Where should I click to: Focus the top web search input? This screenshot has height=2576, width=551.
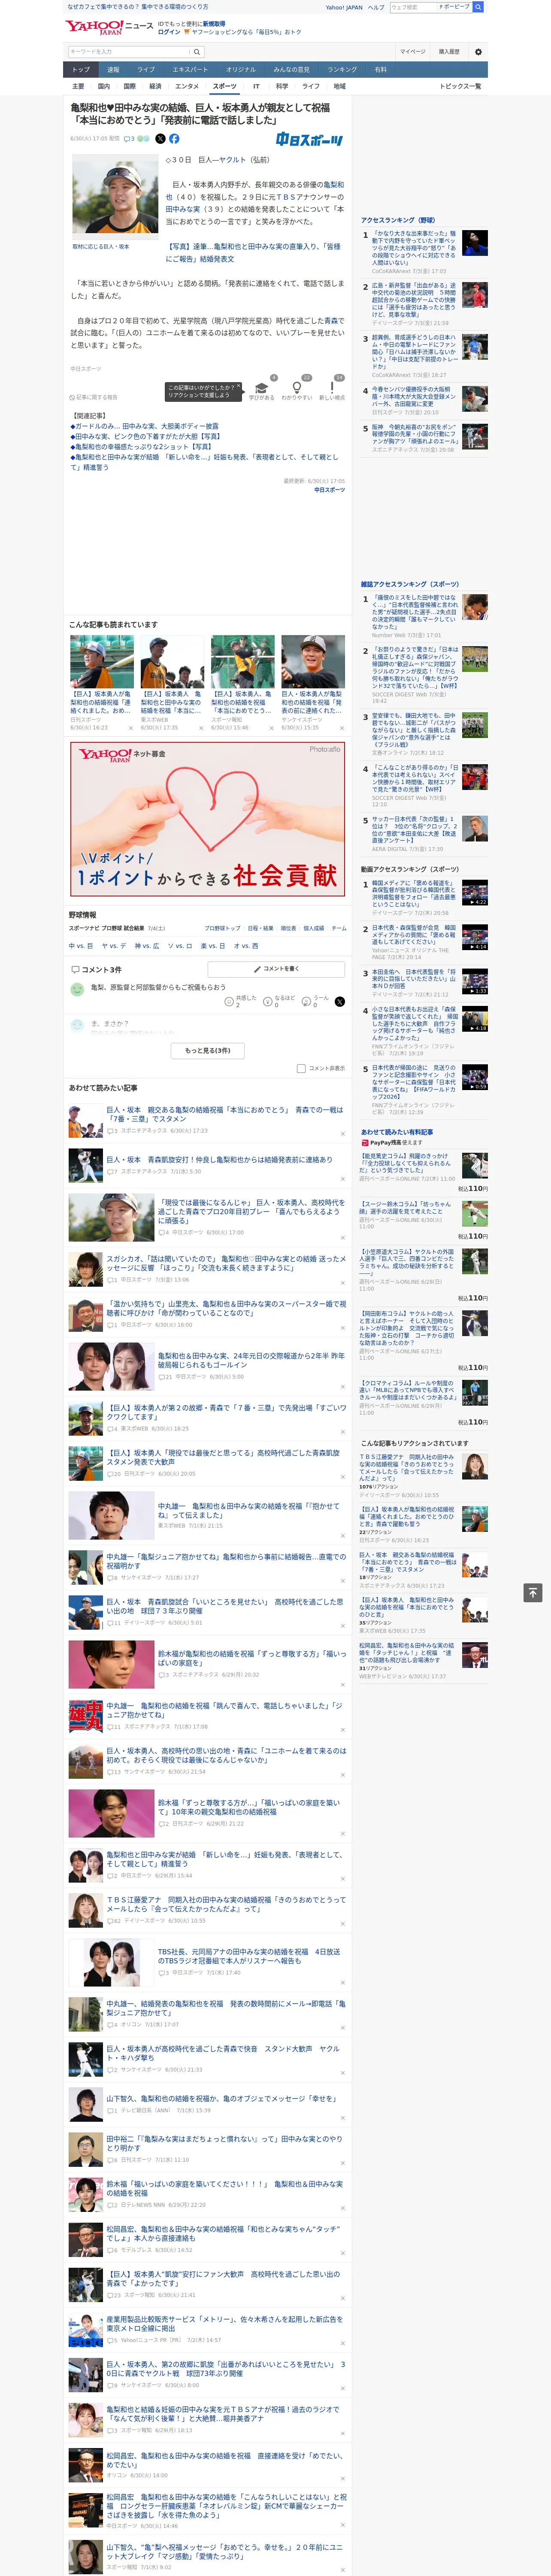pos(413,7)
